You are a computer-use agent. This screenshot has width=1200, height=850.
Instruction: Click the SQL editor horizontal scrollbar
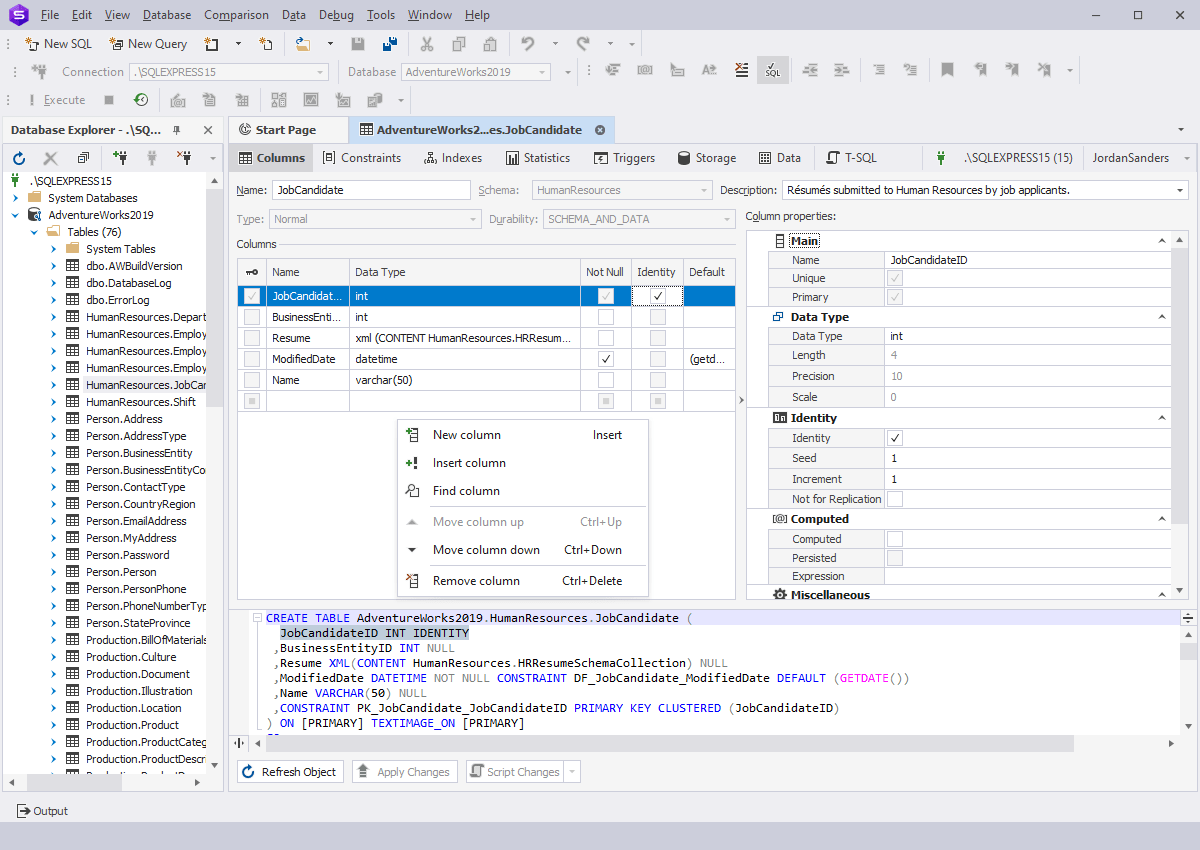pyautogui.click(x=660, y=744)
